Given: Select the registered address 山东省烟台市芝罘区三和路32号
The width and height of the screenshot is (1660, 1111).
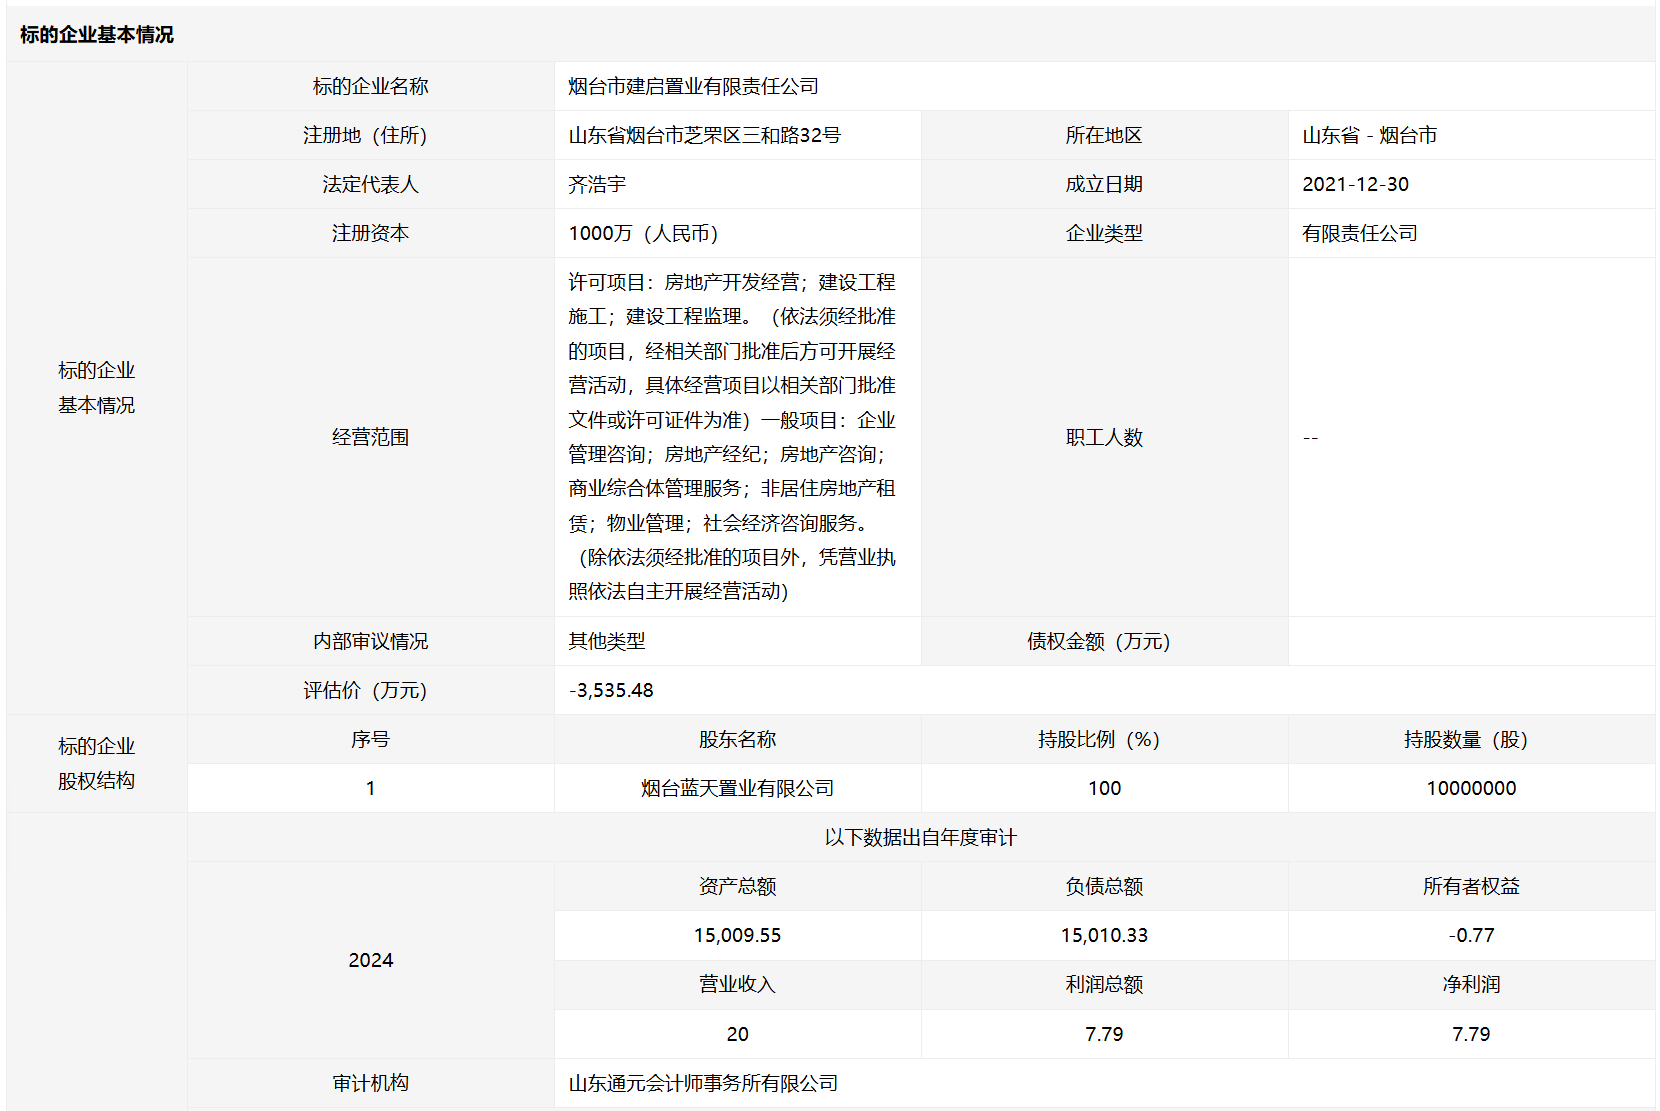Looking at the screenshot, I should [704, 136].
